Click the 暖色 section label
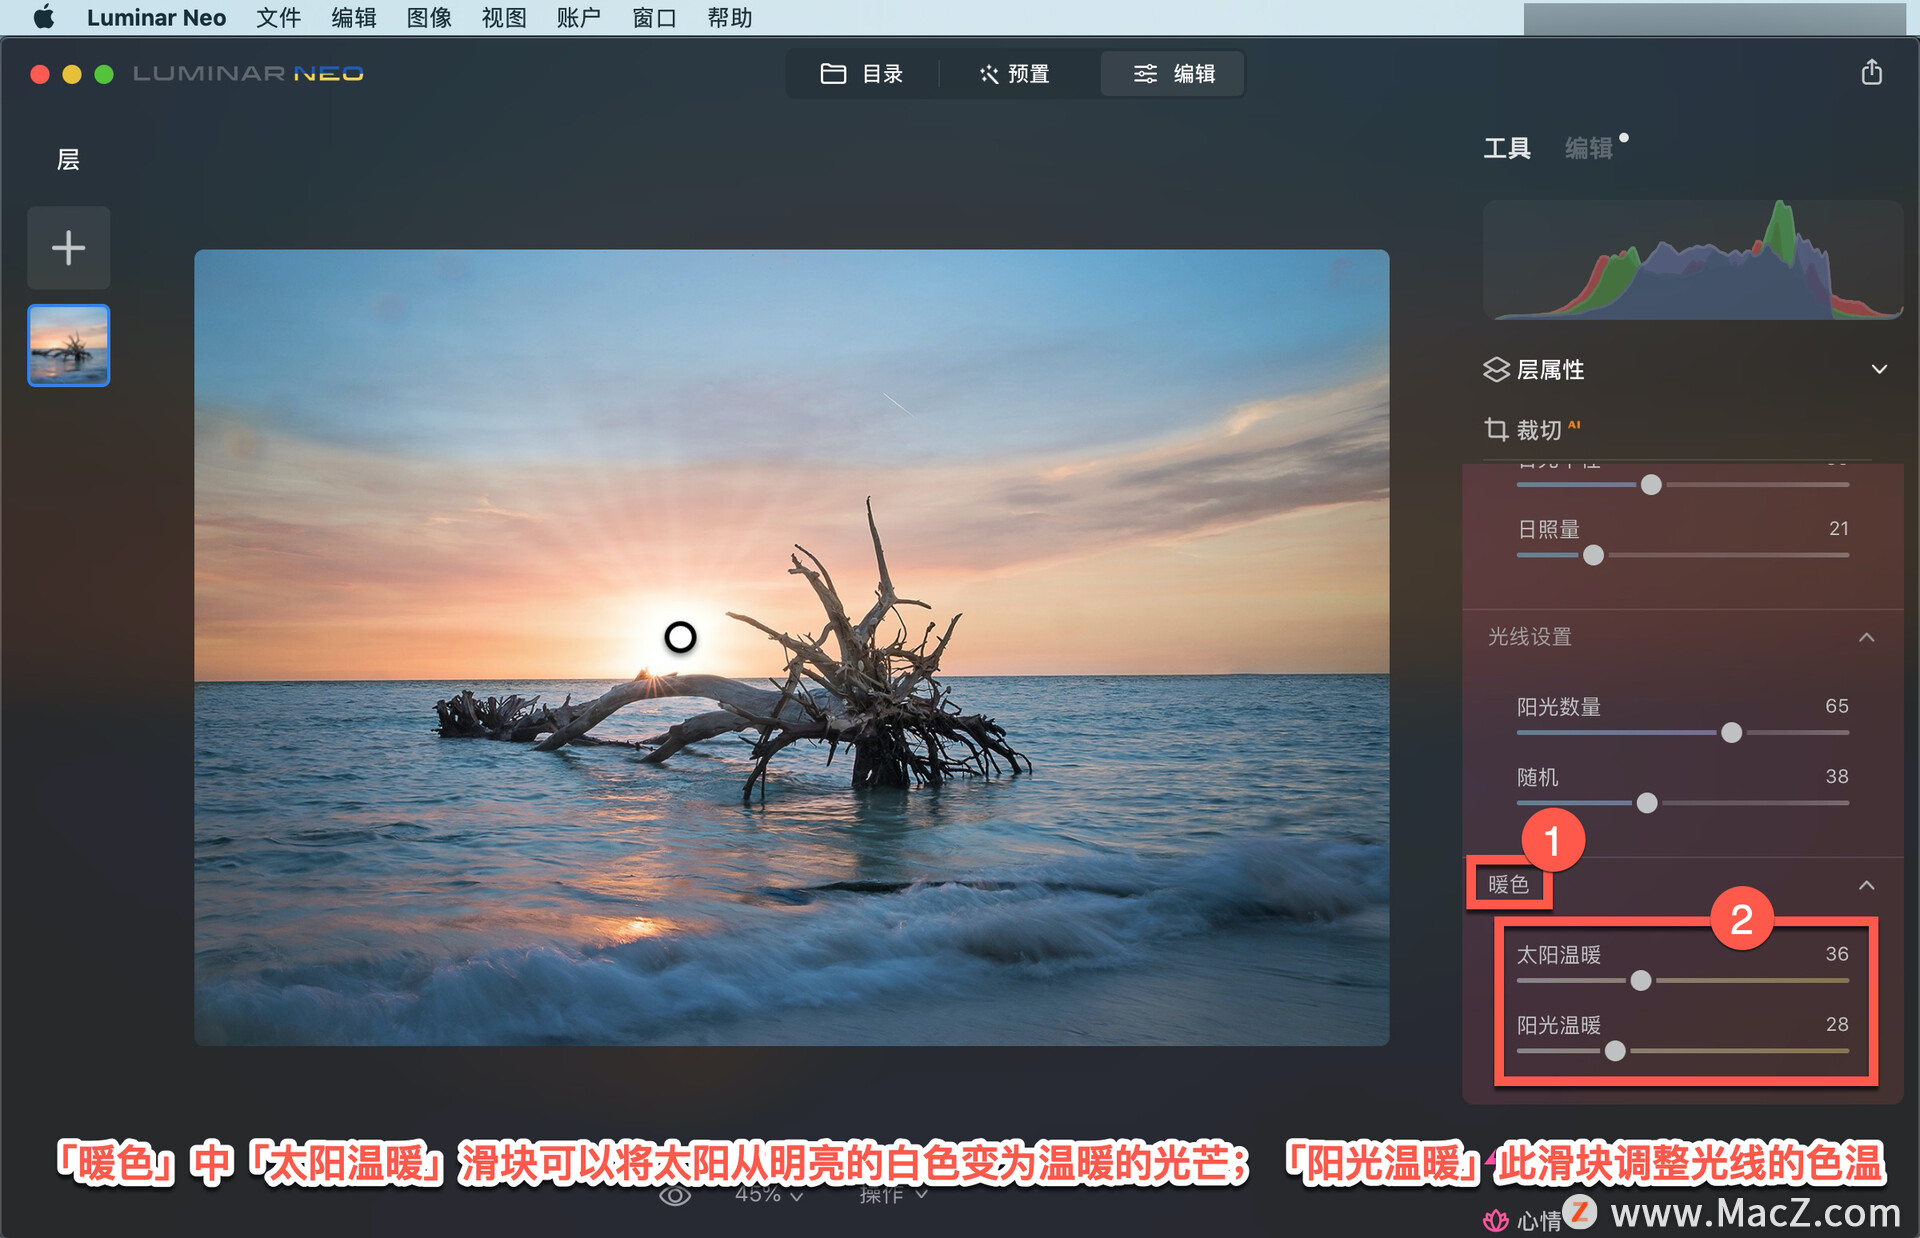The image size is (1920, 1238). click(x=1508, y=885)
